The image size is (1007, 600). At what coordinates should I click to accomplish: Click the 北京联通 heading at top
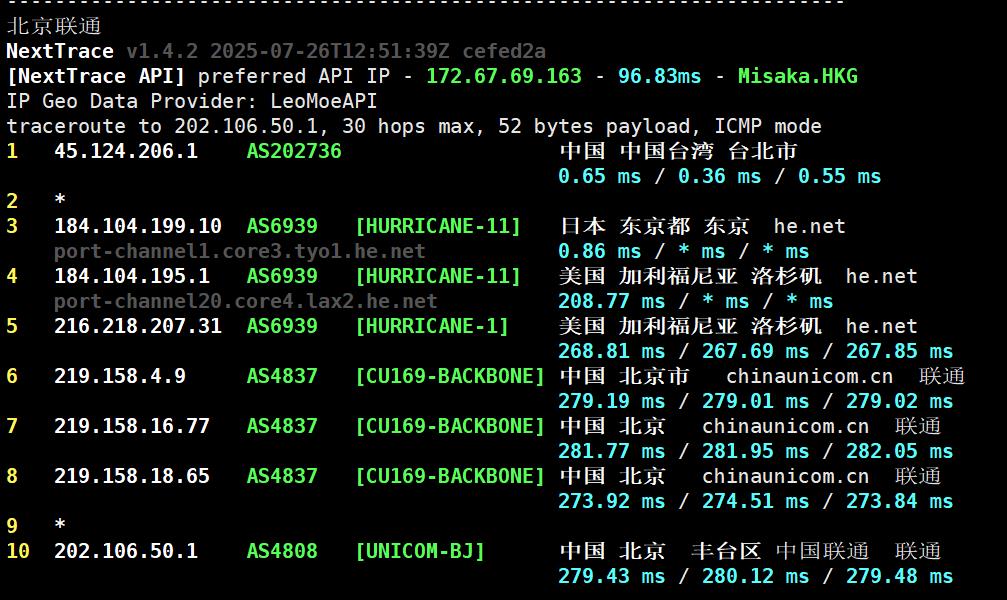tap(54, 26)
